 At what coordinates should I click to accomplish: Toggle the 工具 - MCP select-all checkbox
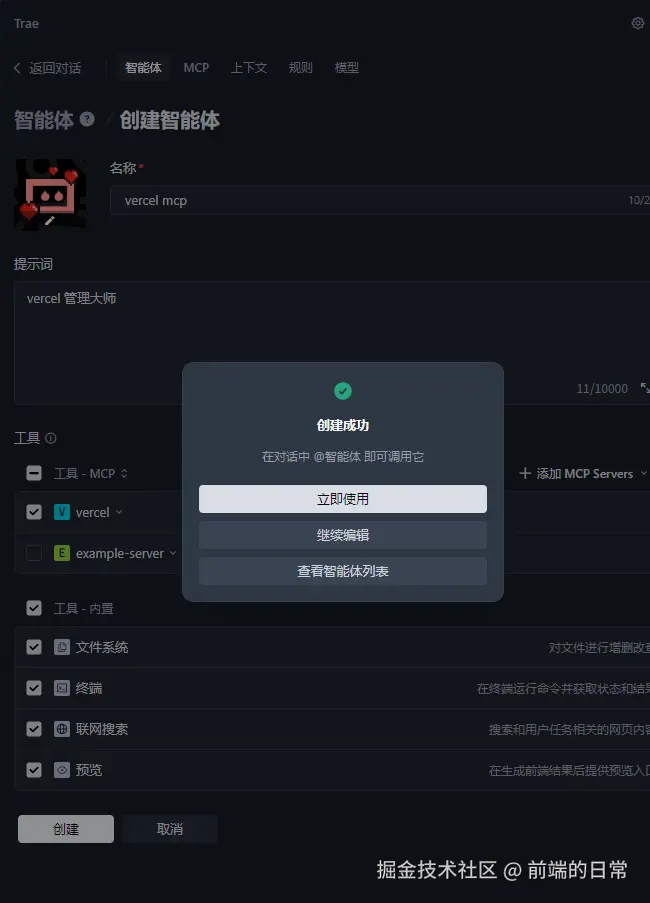coord(34,473)
